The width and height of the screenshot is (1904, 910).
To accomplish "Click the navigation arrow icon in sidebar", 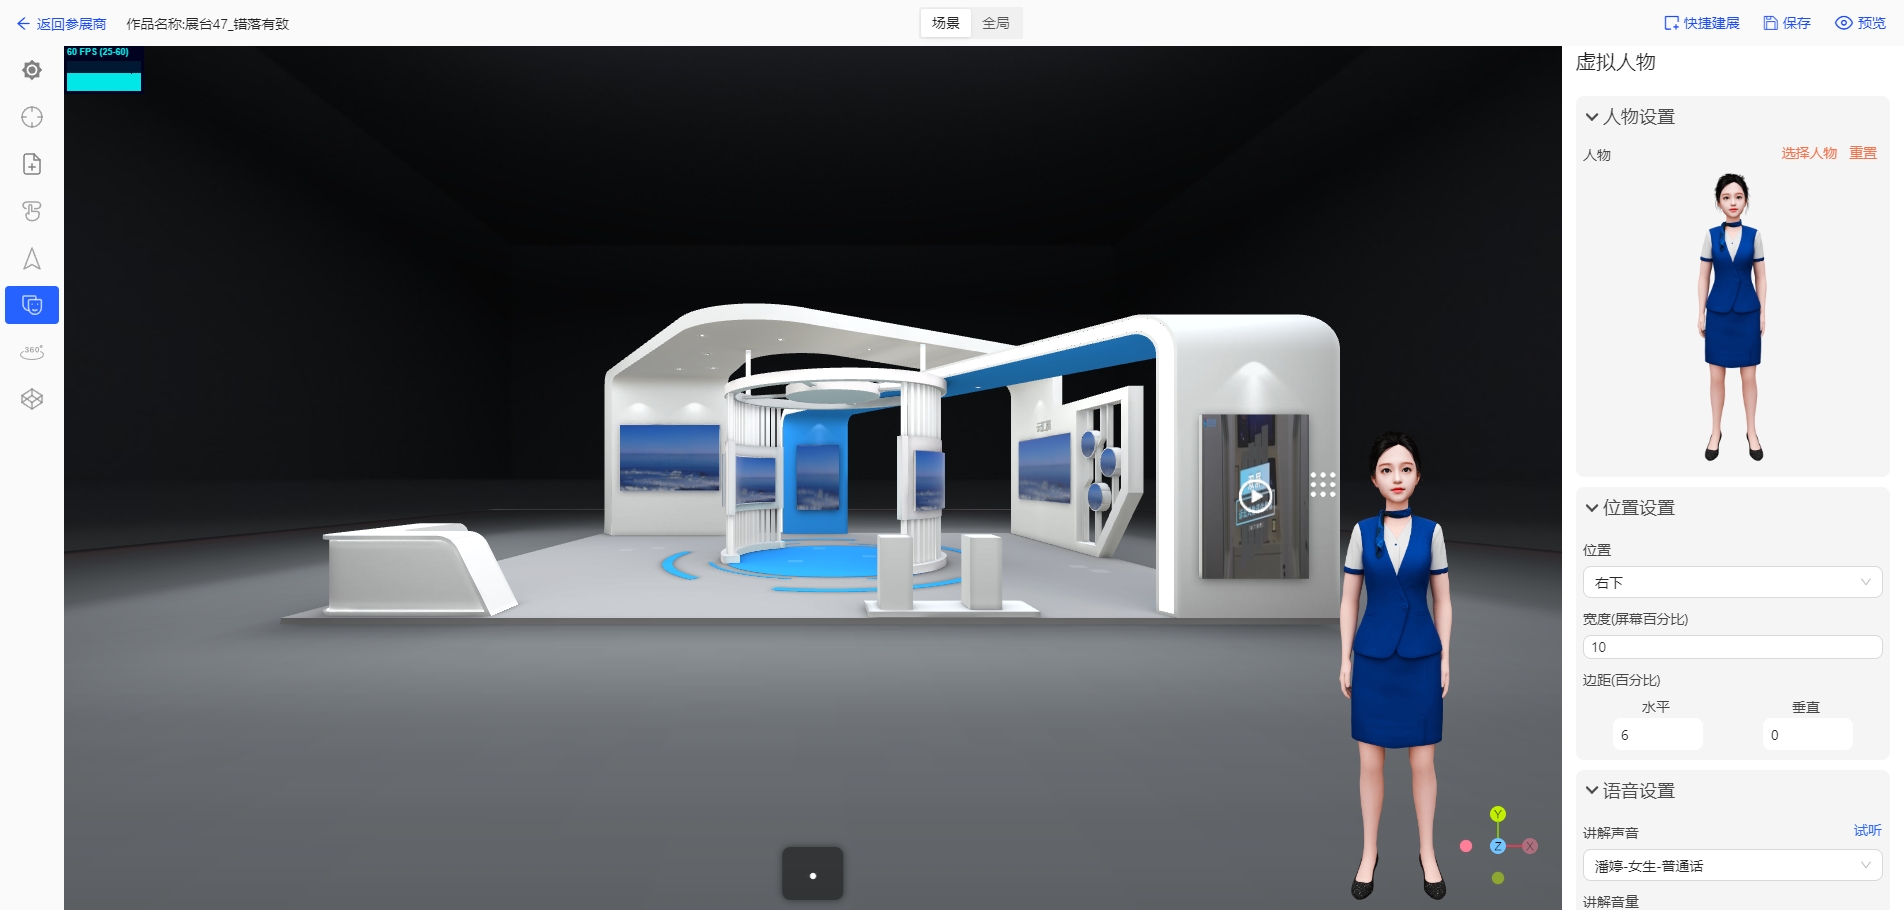I will tap(31, 258).
